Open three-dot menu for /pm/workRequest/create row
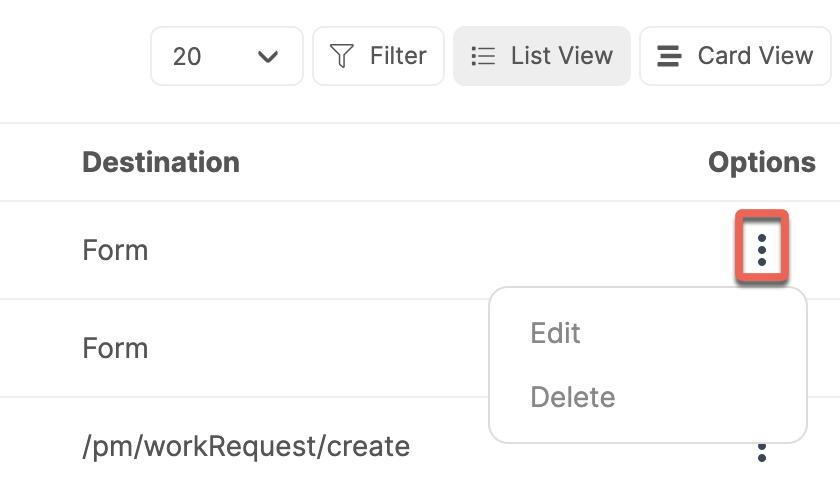Screen dimensions: 840x492 [762, 452]
